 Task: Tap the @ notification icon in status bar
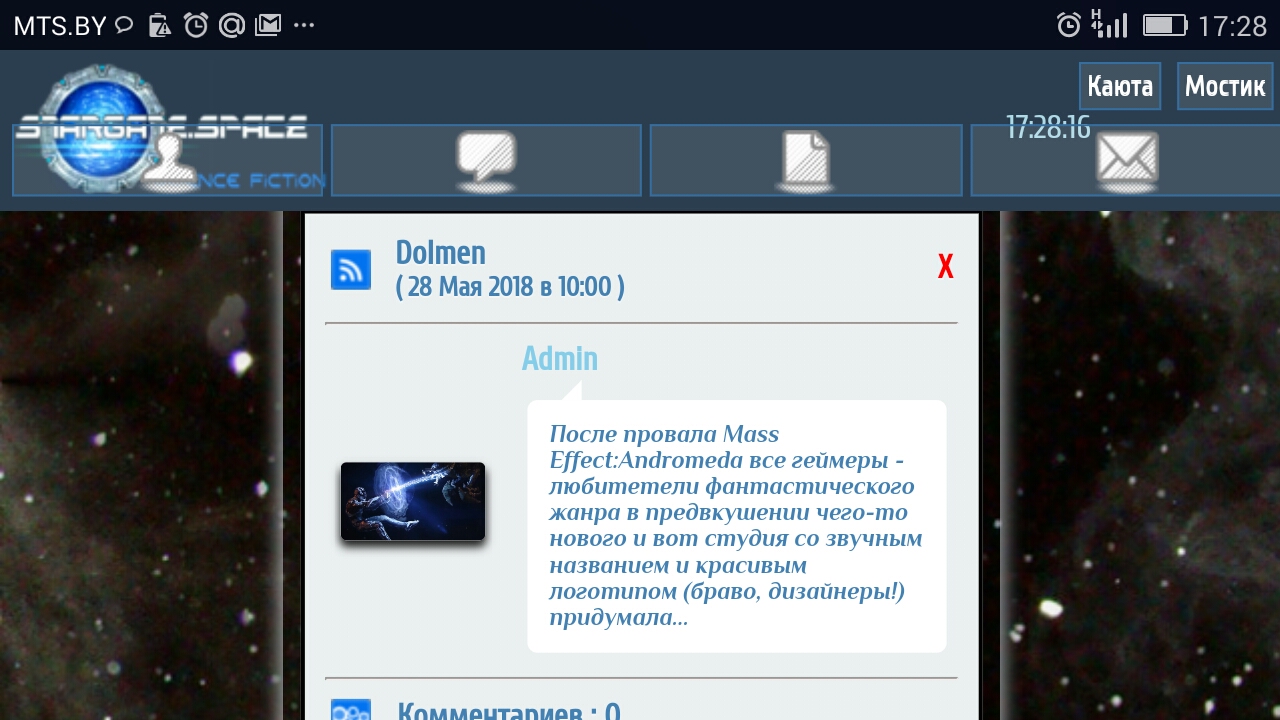pyautogui.click(x=232, y=25)
